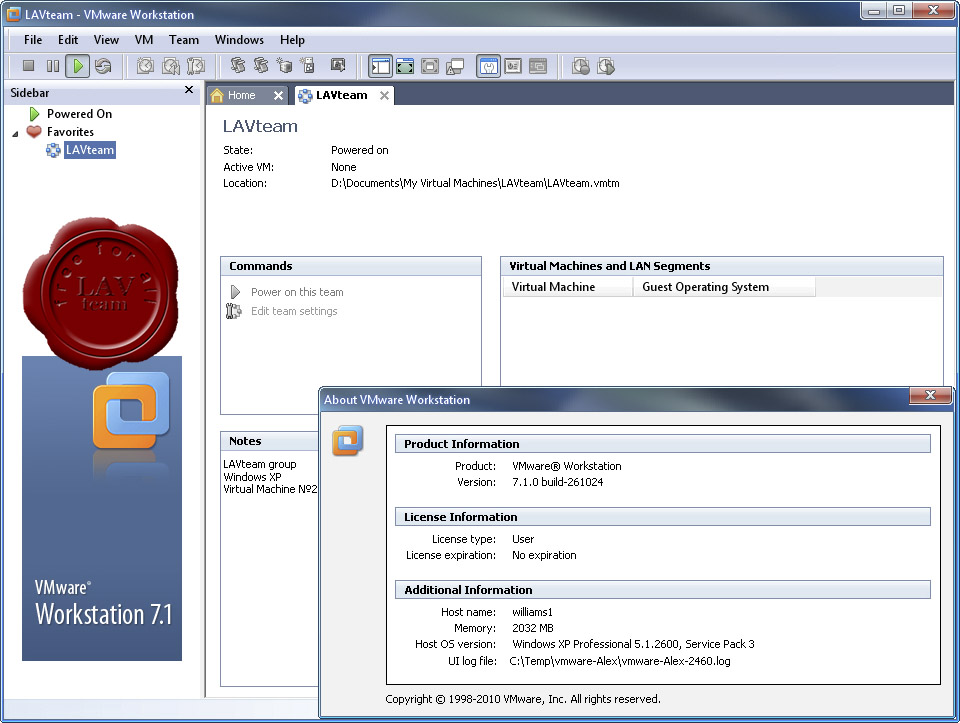Click the Power Off stop button in toolbar
Viewport: 960px width, 723px height.
(x=28, y=66)
